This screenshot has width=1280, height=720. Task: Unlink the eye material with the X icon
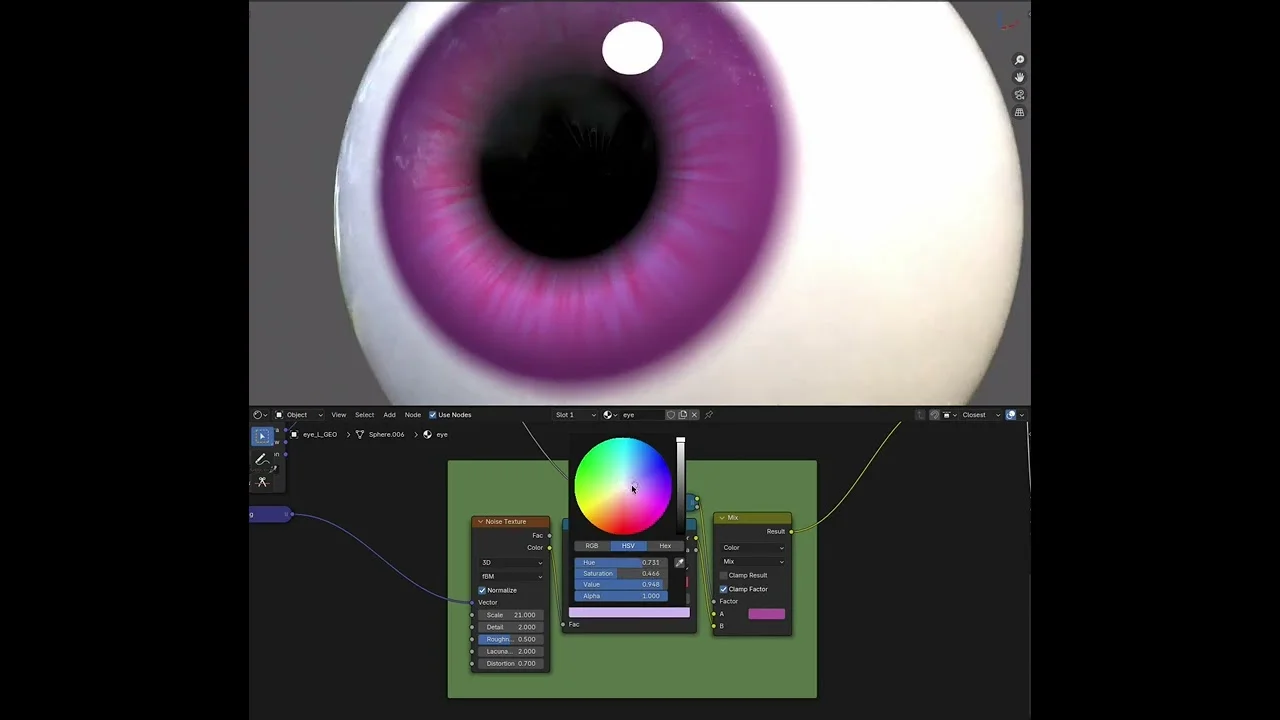click(694, 415)
